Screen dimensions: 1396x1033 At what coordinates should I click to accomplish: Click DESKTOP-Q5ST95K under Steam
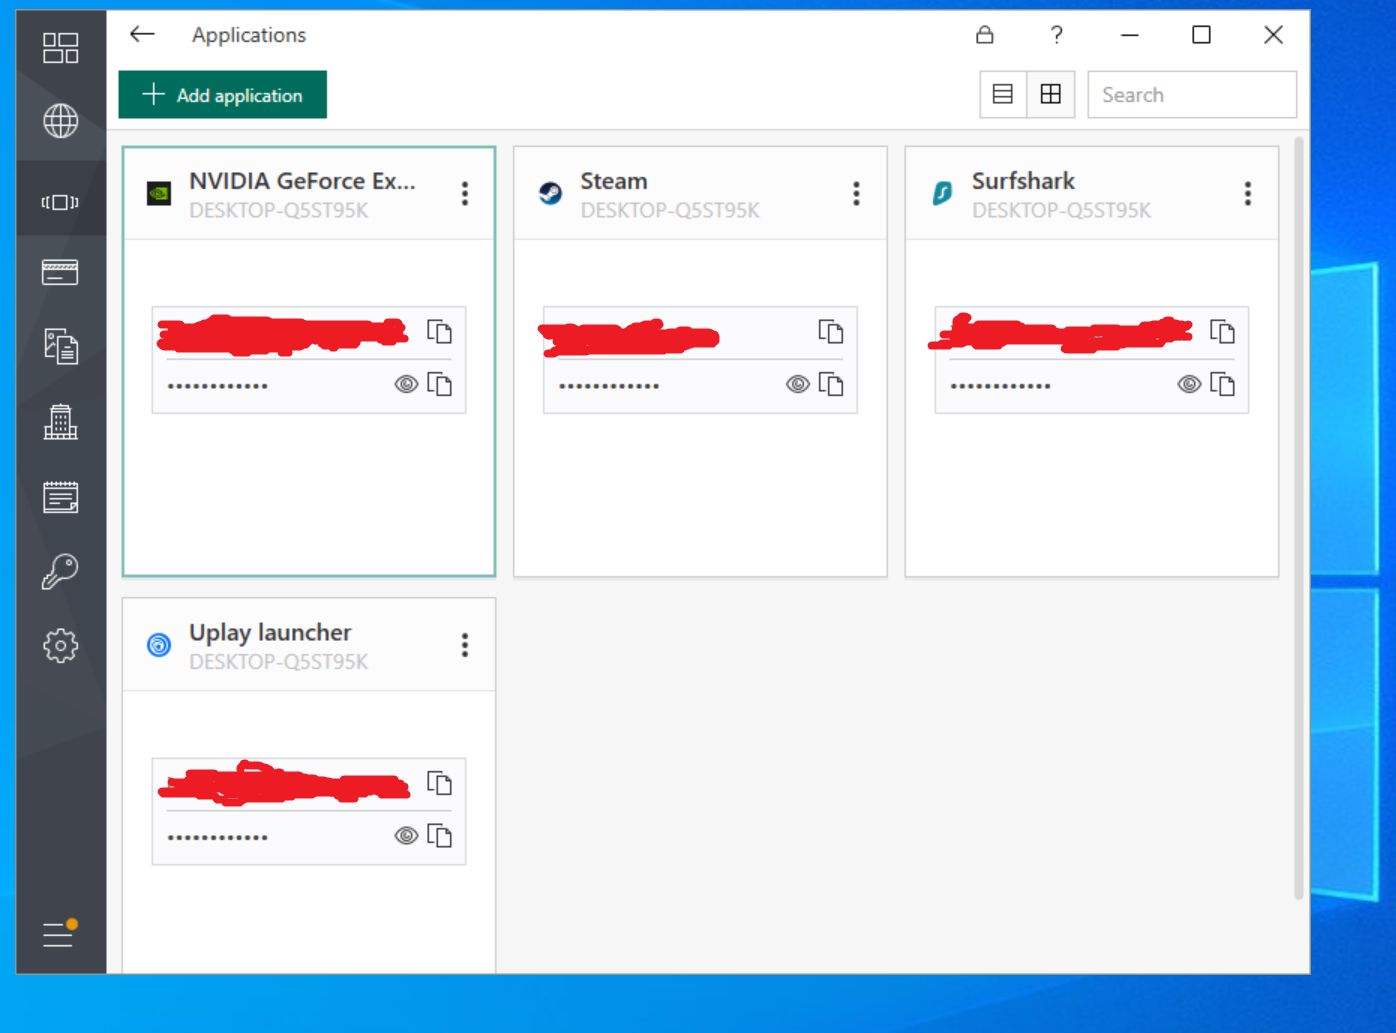670,211
